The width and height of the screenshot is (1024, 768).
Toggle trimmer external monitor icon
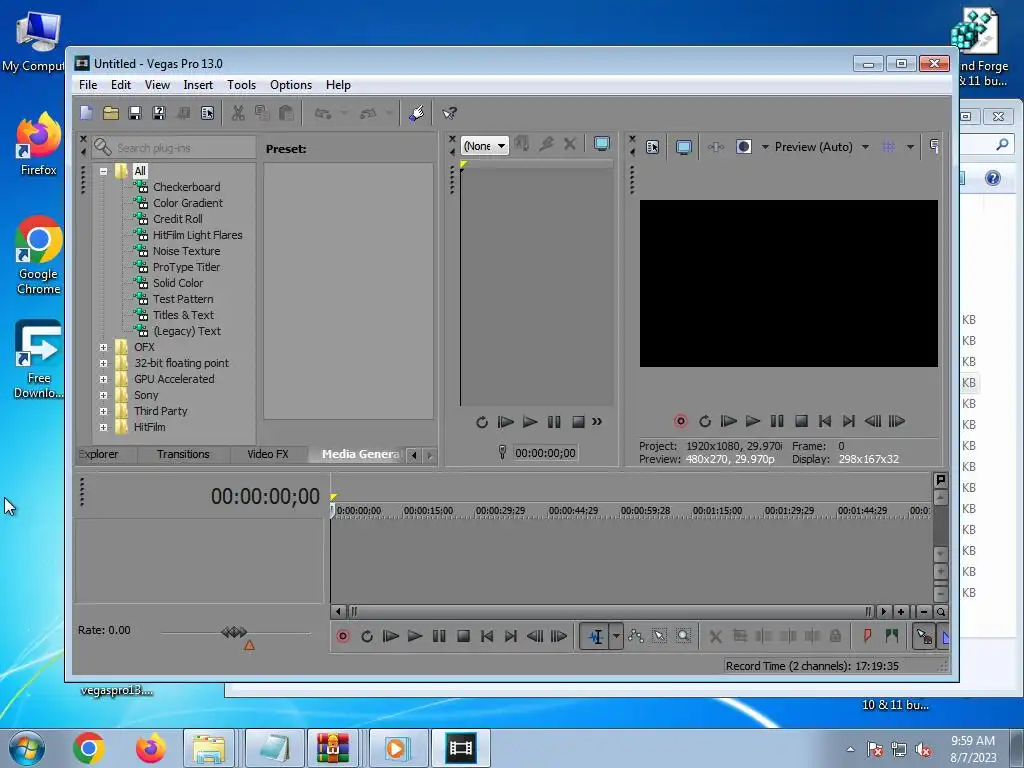tap(601, 144)
